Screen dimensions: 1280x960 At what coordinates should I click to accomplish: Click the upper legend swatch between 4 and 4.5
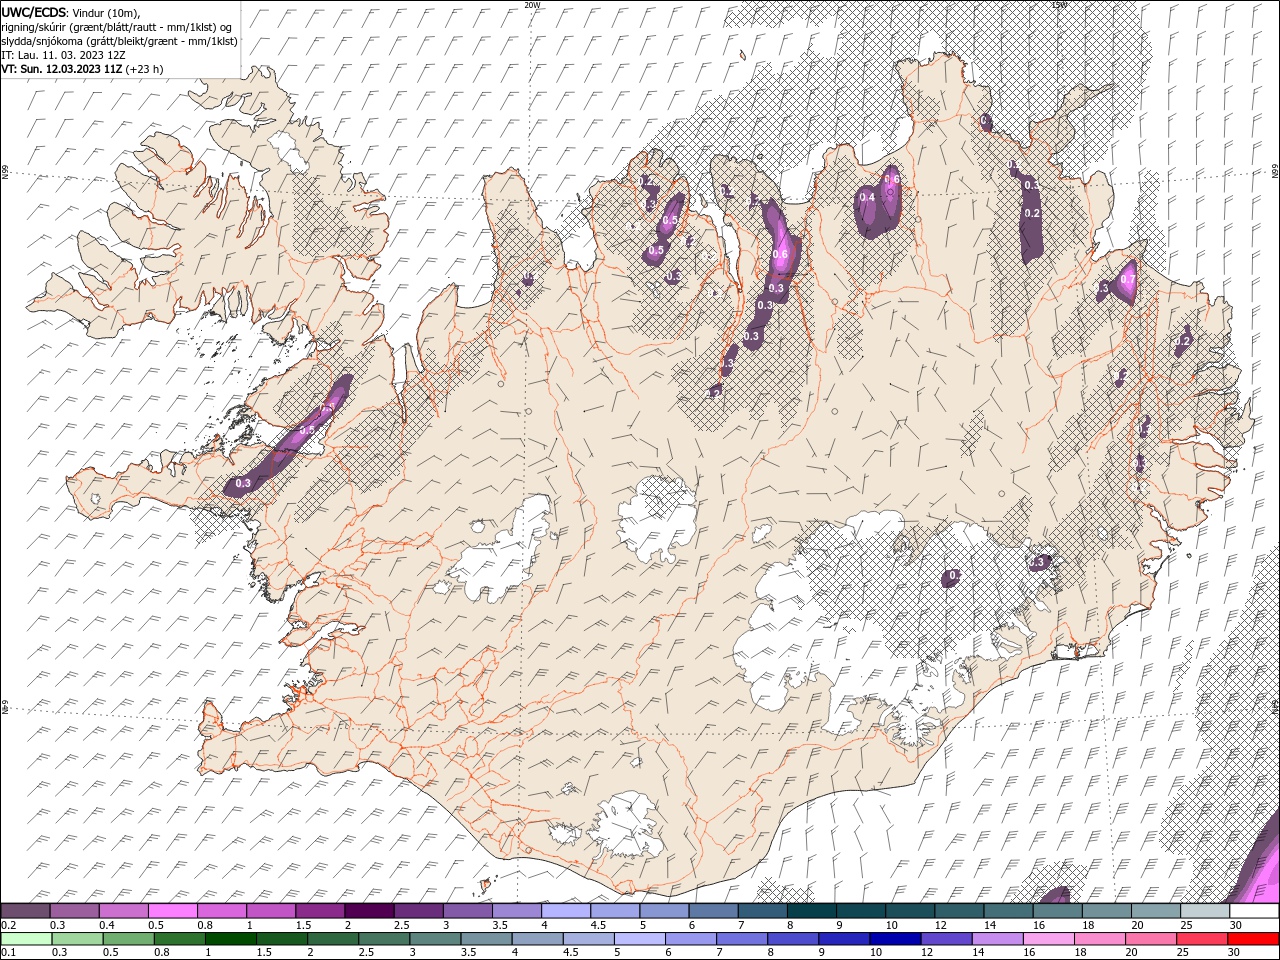[x=565, y=911]
